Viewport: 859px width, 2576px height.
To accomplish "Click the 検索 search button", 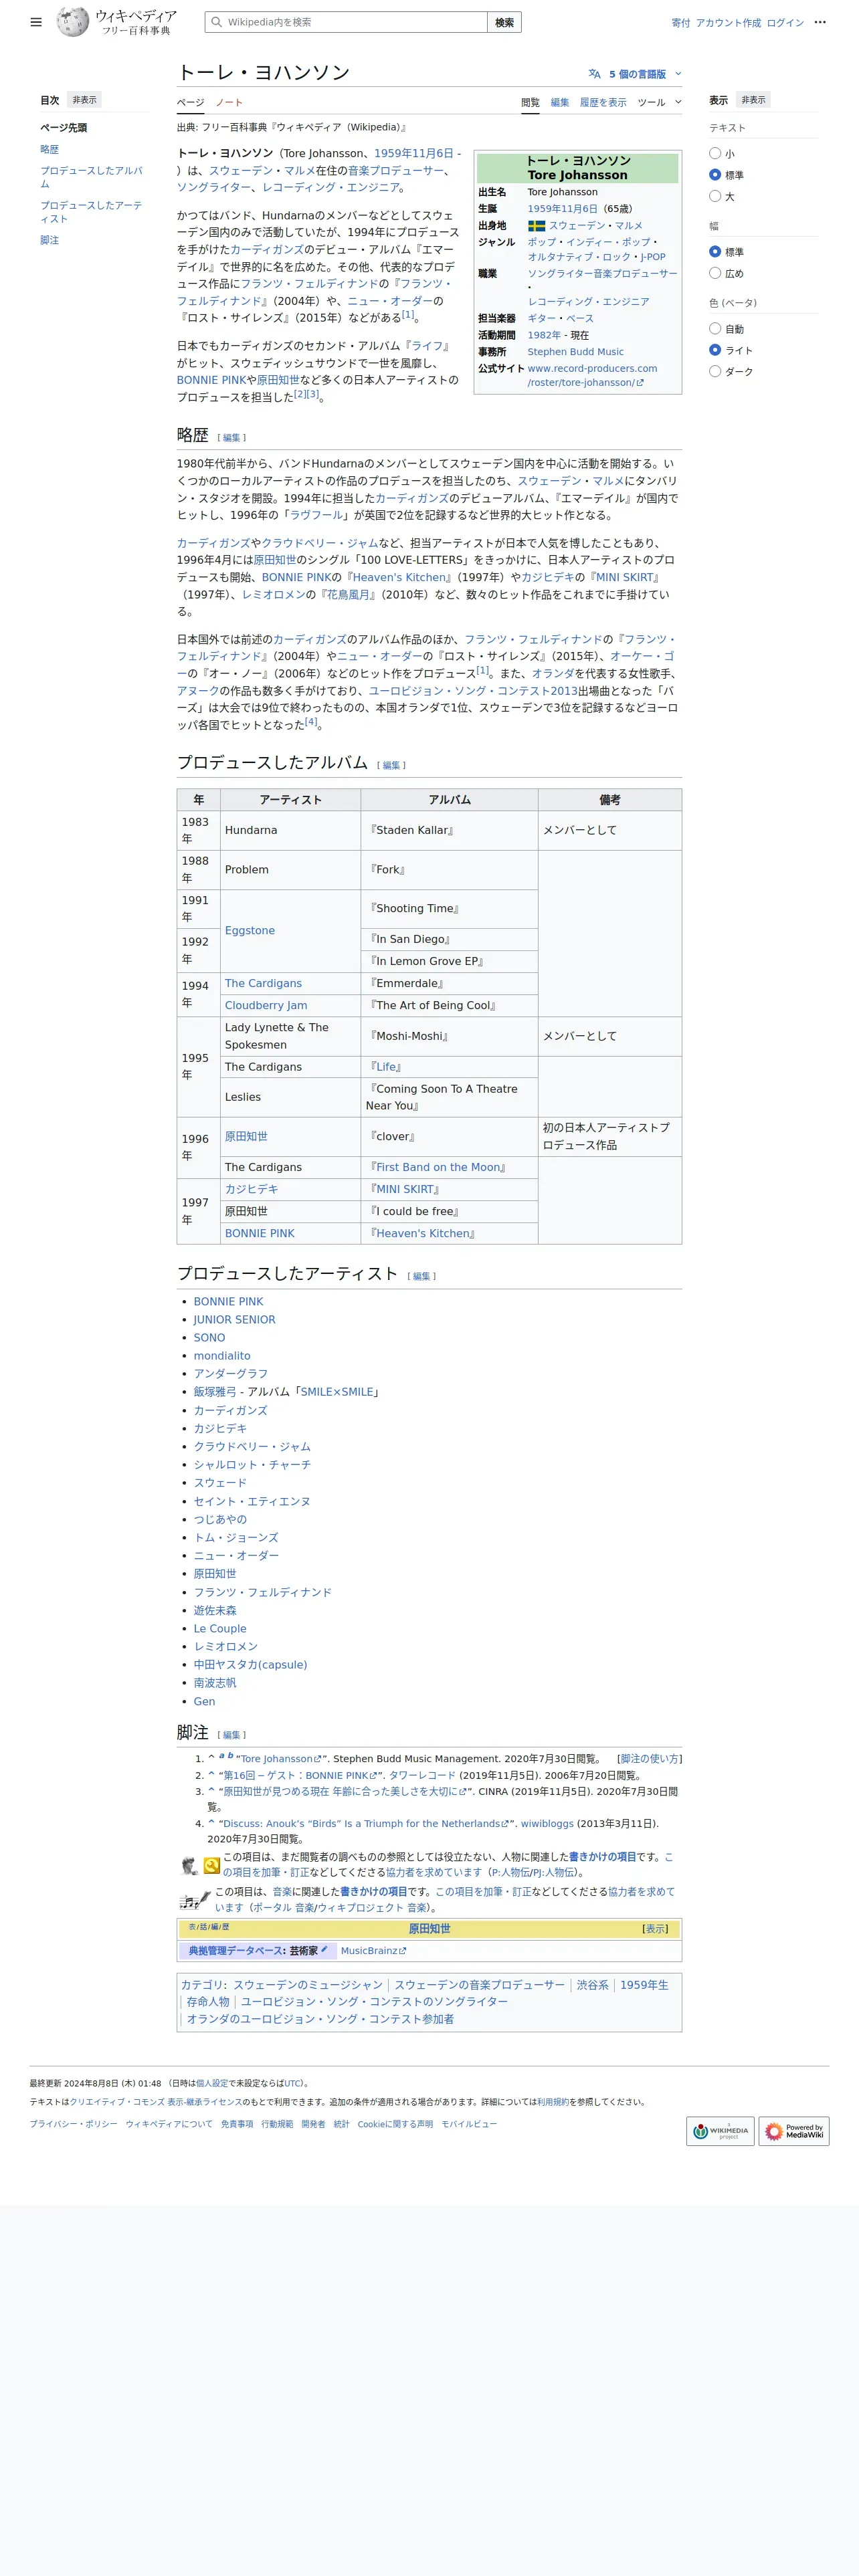I will pos(504,22).
